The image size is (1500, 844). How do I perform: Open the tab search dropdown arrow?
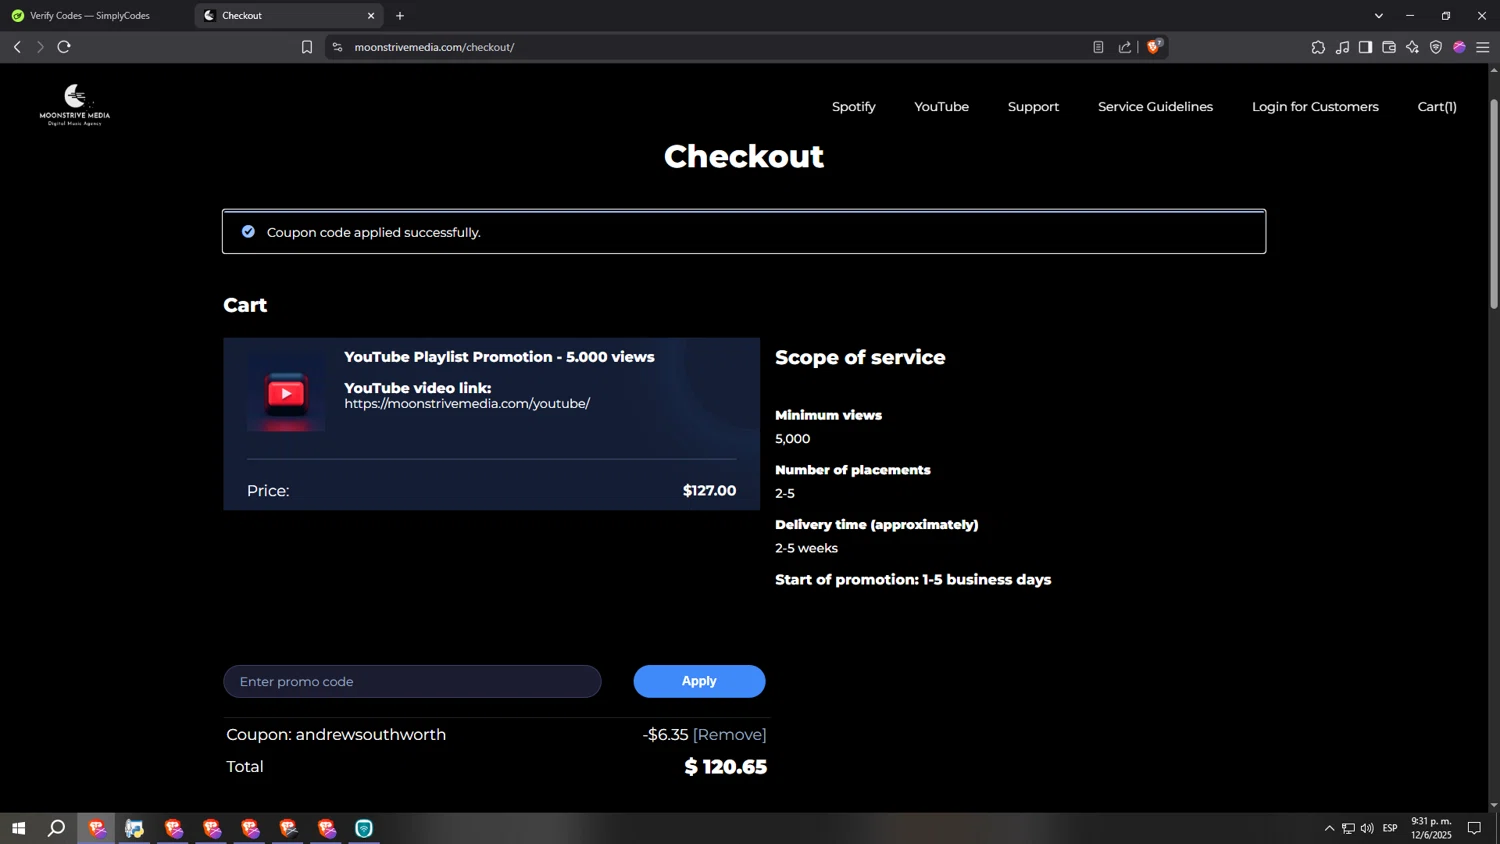point(1379,16)
